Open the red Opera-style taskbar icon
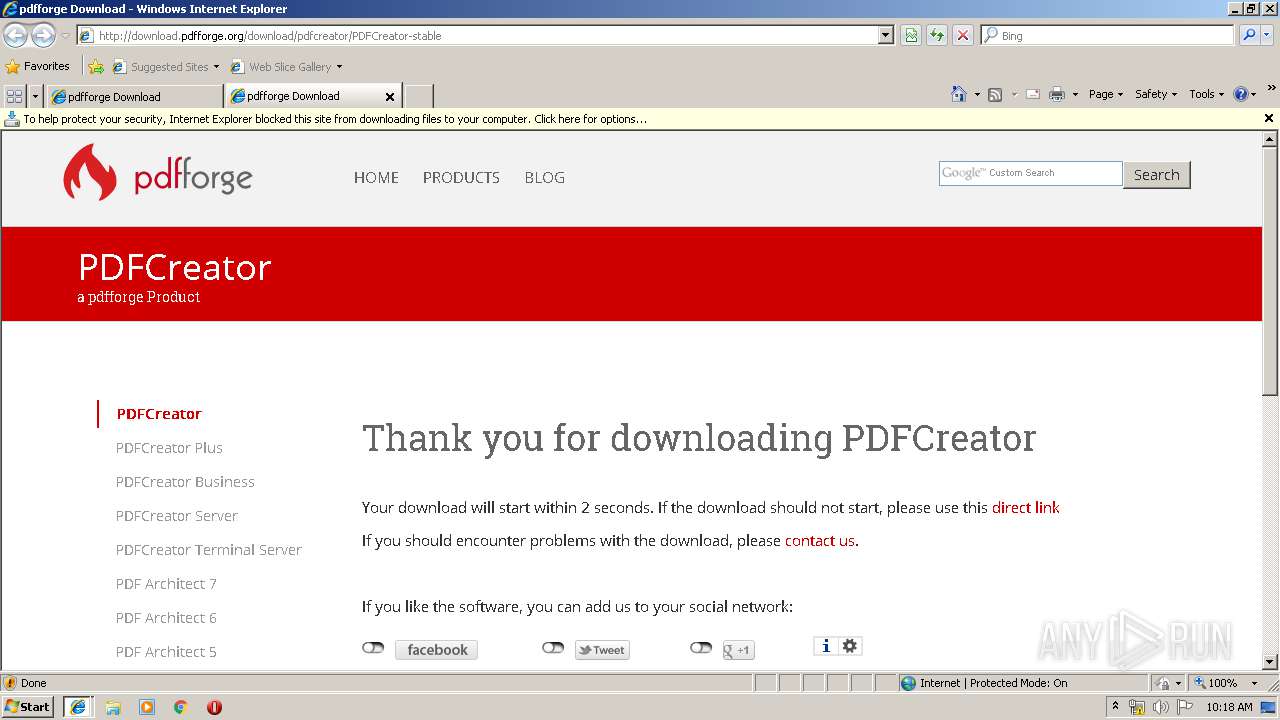 click(x=214, y=707)
